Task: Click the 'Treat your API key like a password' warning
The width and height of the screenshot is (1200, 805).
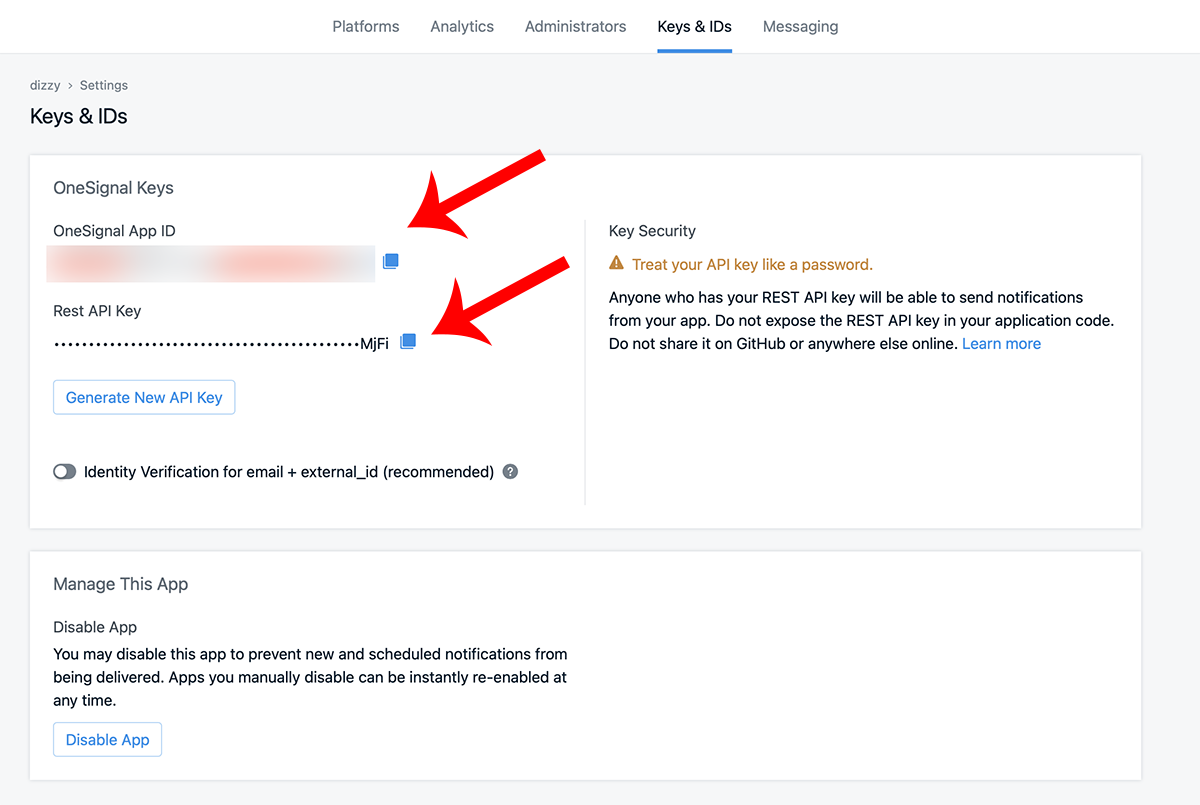Action: 752,265
